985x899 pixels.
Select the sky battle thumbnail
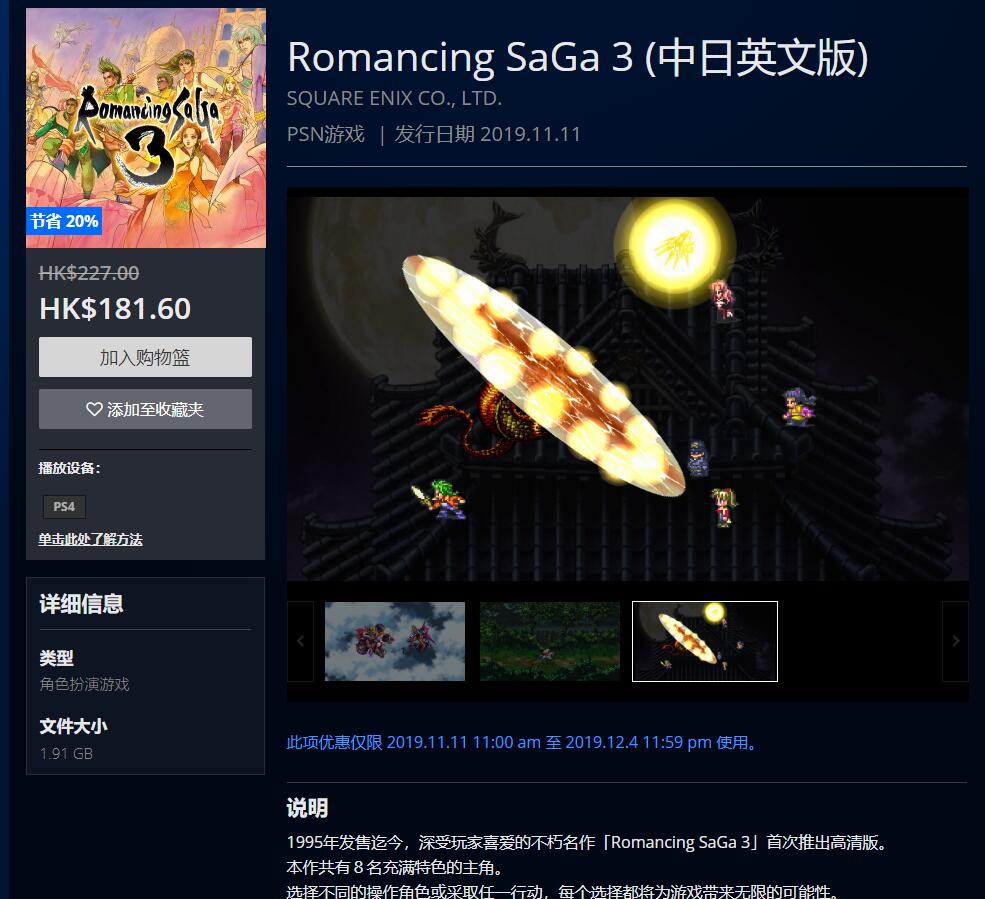[x=395, y=641]
